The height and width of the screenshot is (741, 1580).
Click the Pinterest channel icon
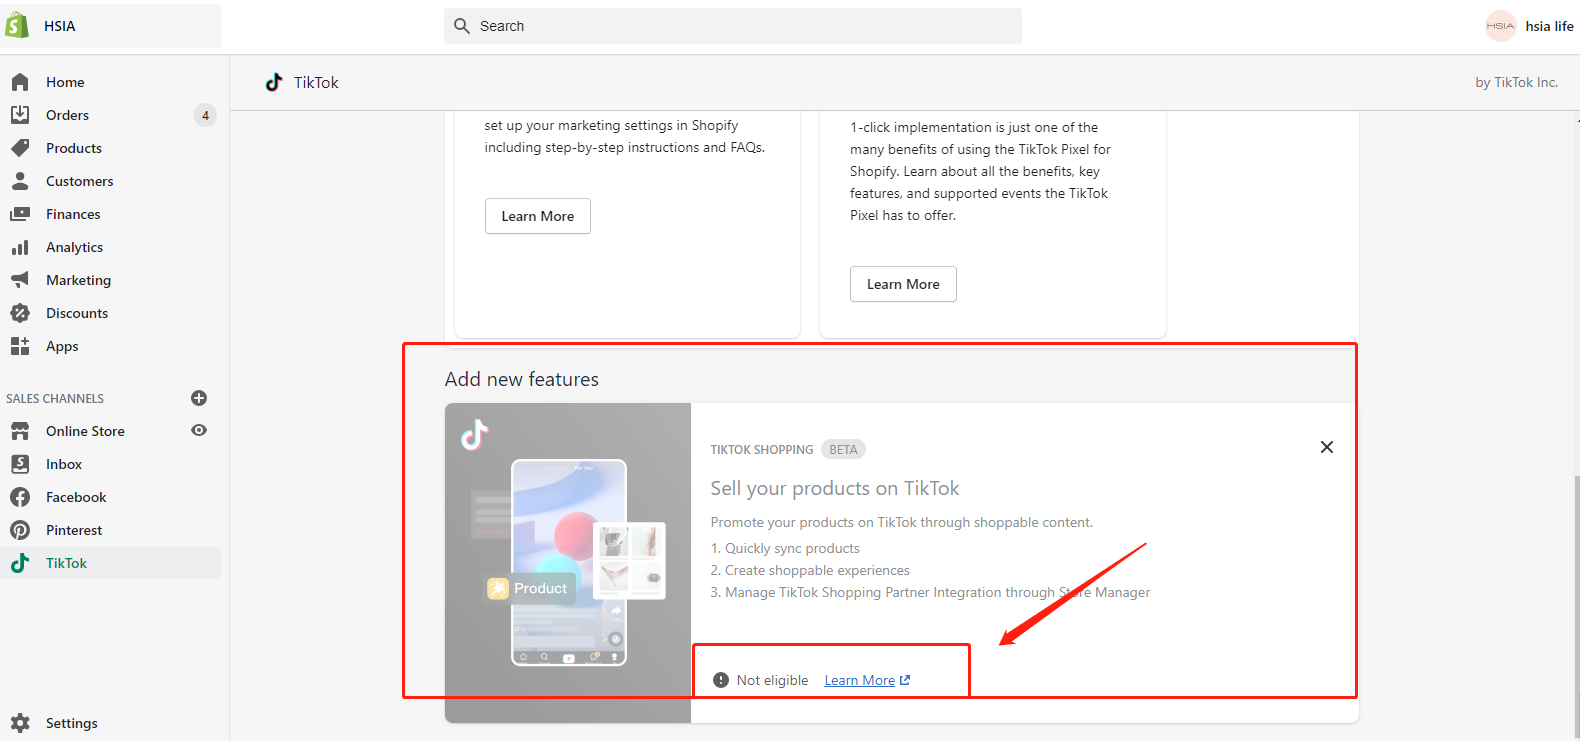coord(20,530)
